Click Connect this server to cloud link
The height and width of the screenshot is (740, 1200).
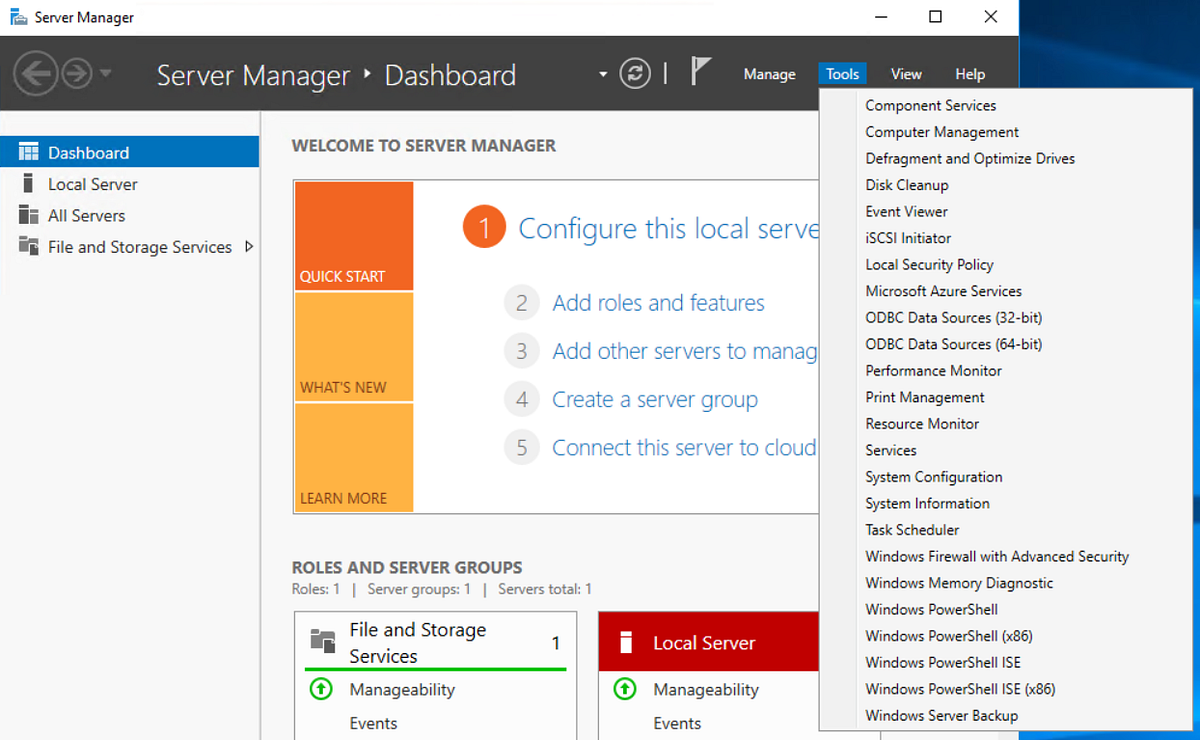(x=685, y=447)
